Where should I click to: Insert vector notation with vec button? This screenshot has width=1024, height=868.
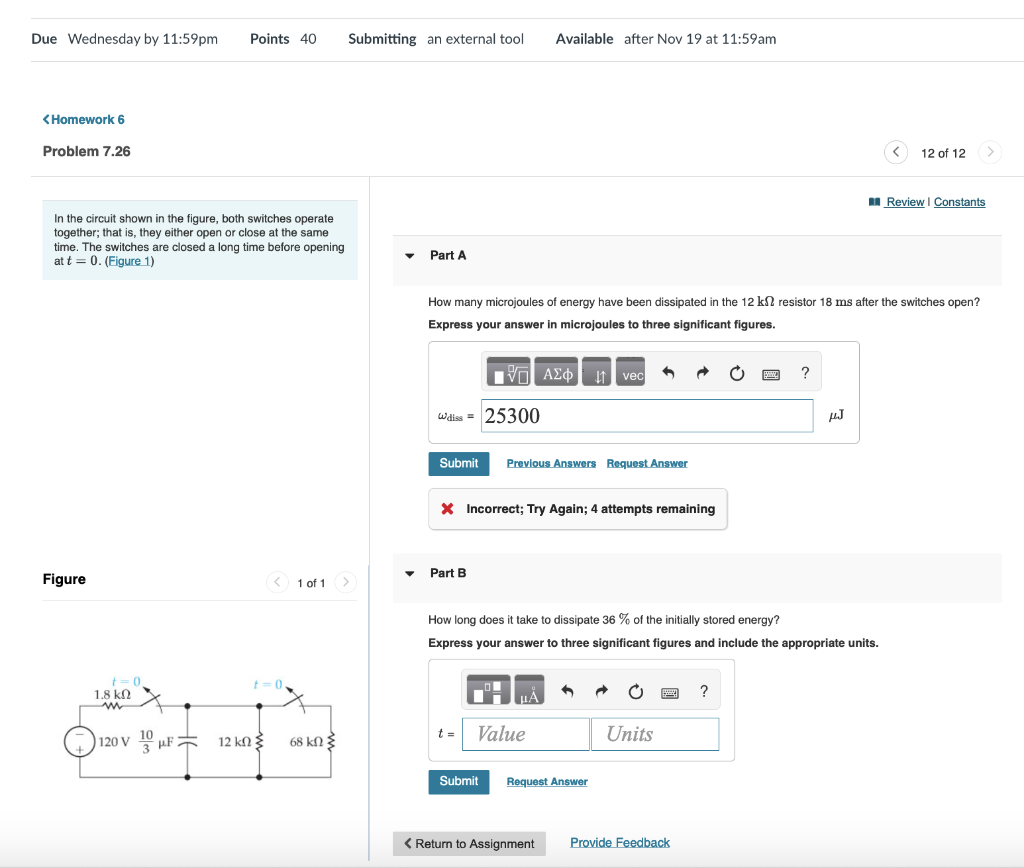[630, 372]
